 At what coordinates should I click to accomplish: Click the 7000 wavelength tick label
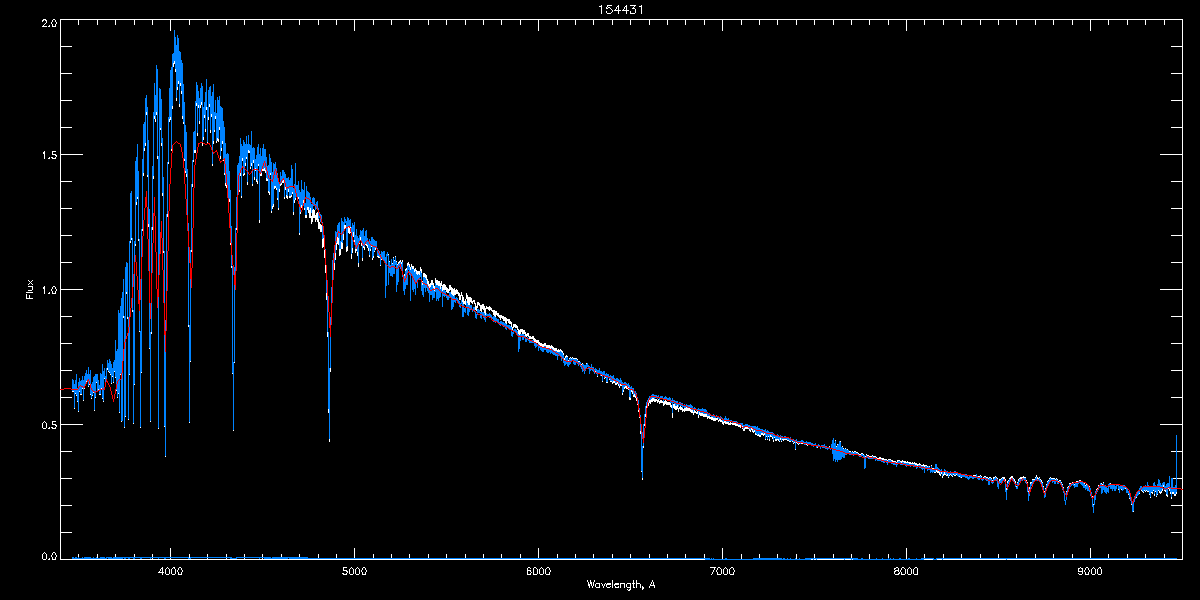722,572
